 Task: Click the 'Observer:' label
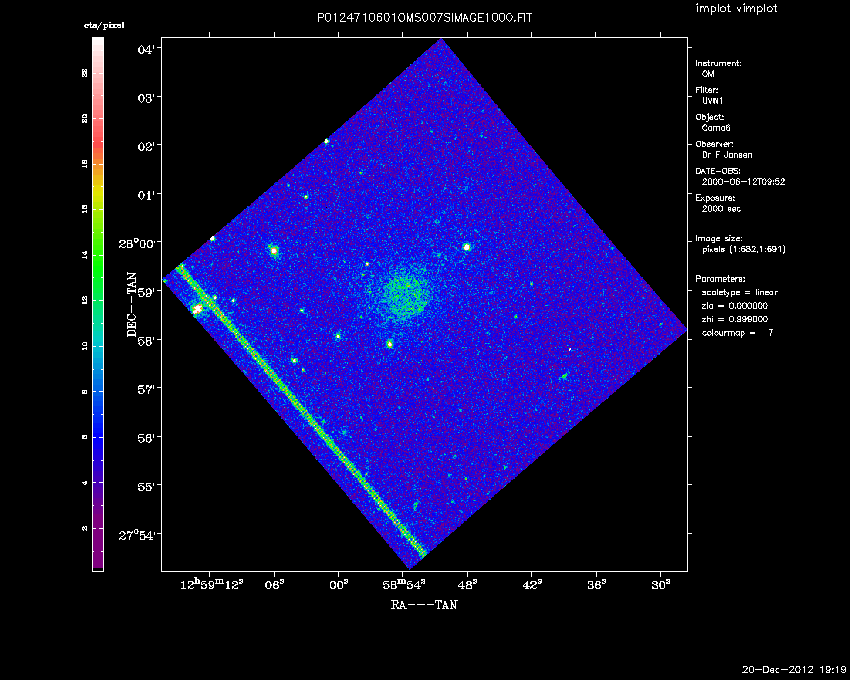(714, 144)
